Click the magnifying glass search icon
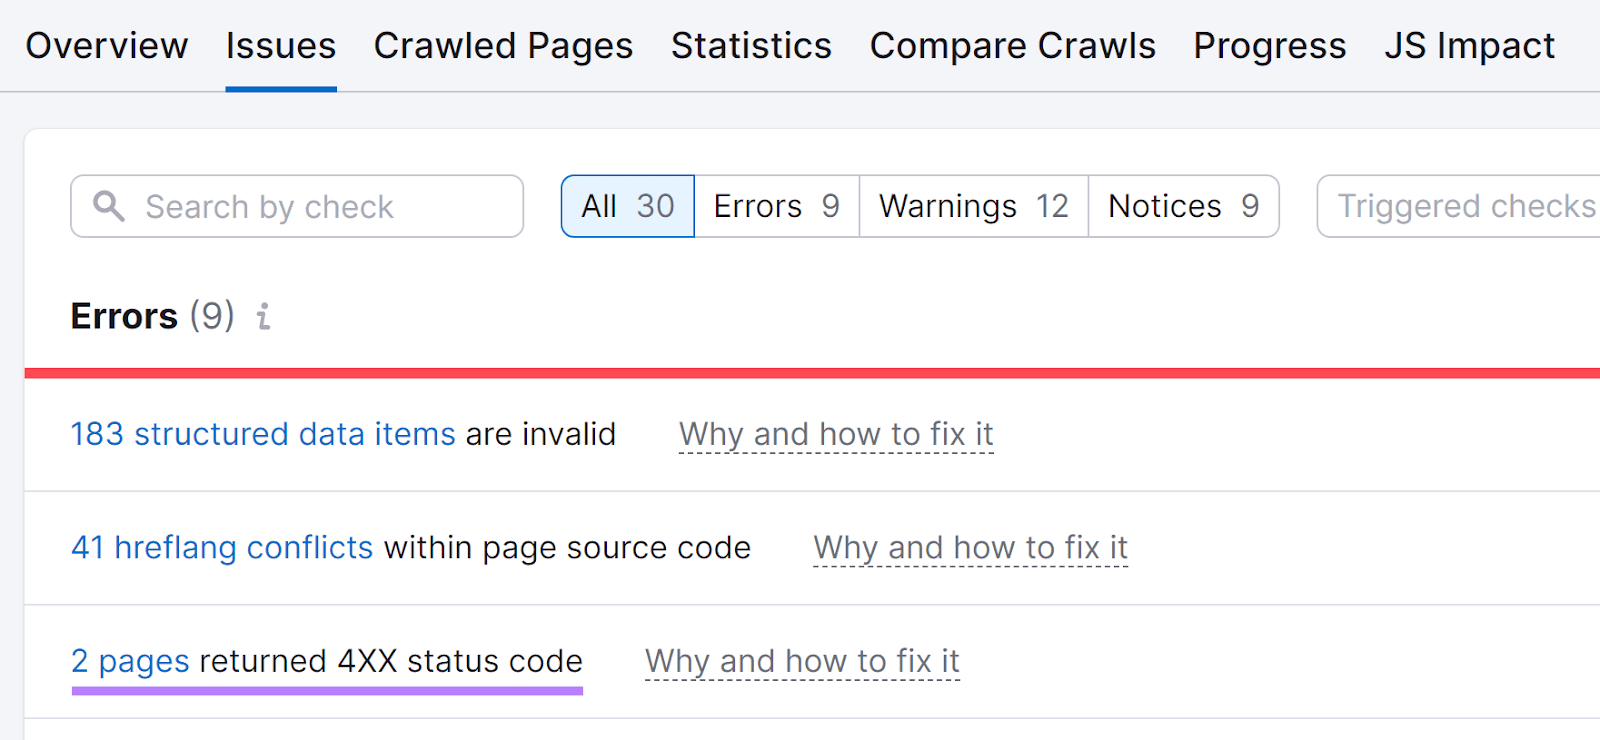1600x740 pixels. (x=108, y=207)
